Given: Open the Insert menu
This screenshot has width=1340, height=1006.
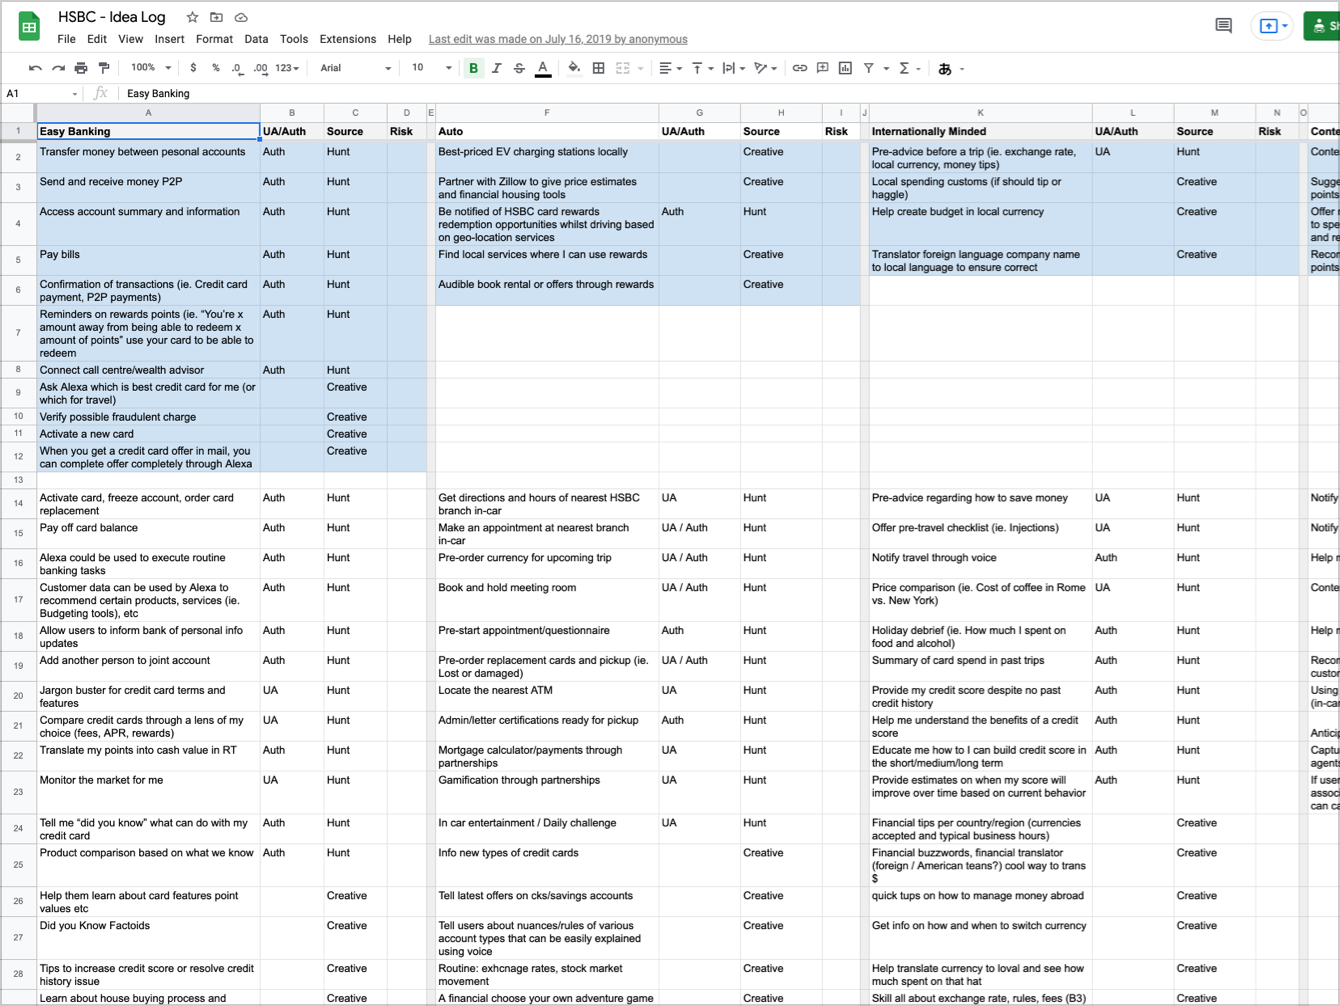Looking at the screenshot, I should coord(169,39).
